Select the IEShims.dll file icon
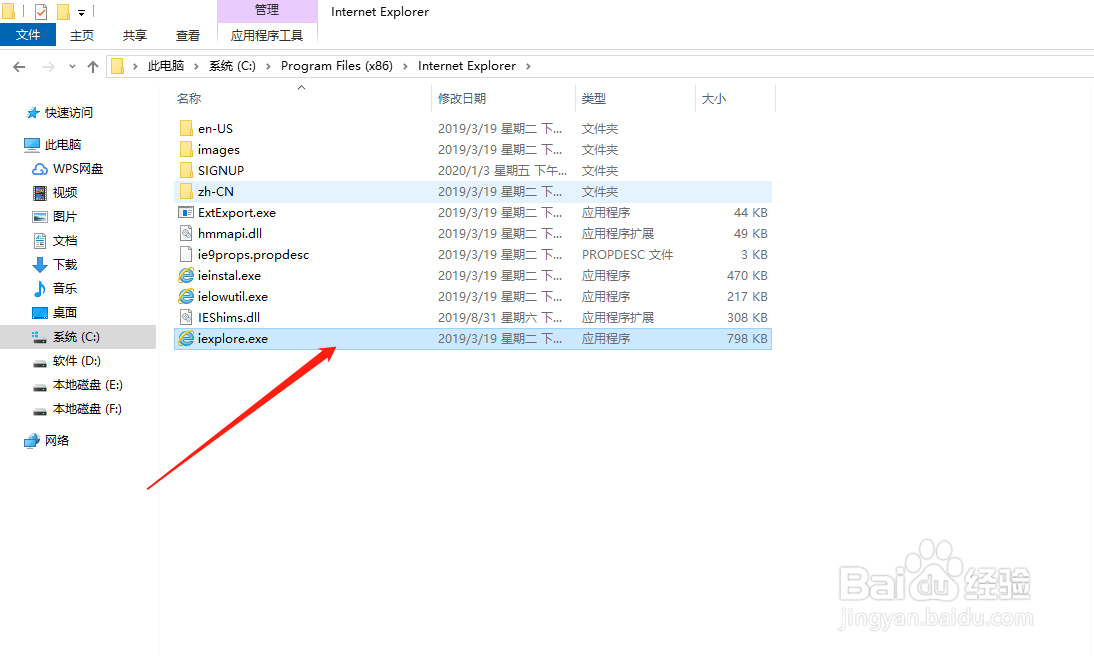The image size is (1094, 656). point(186,317)
